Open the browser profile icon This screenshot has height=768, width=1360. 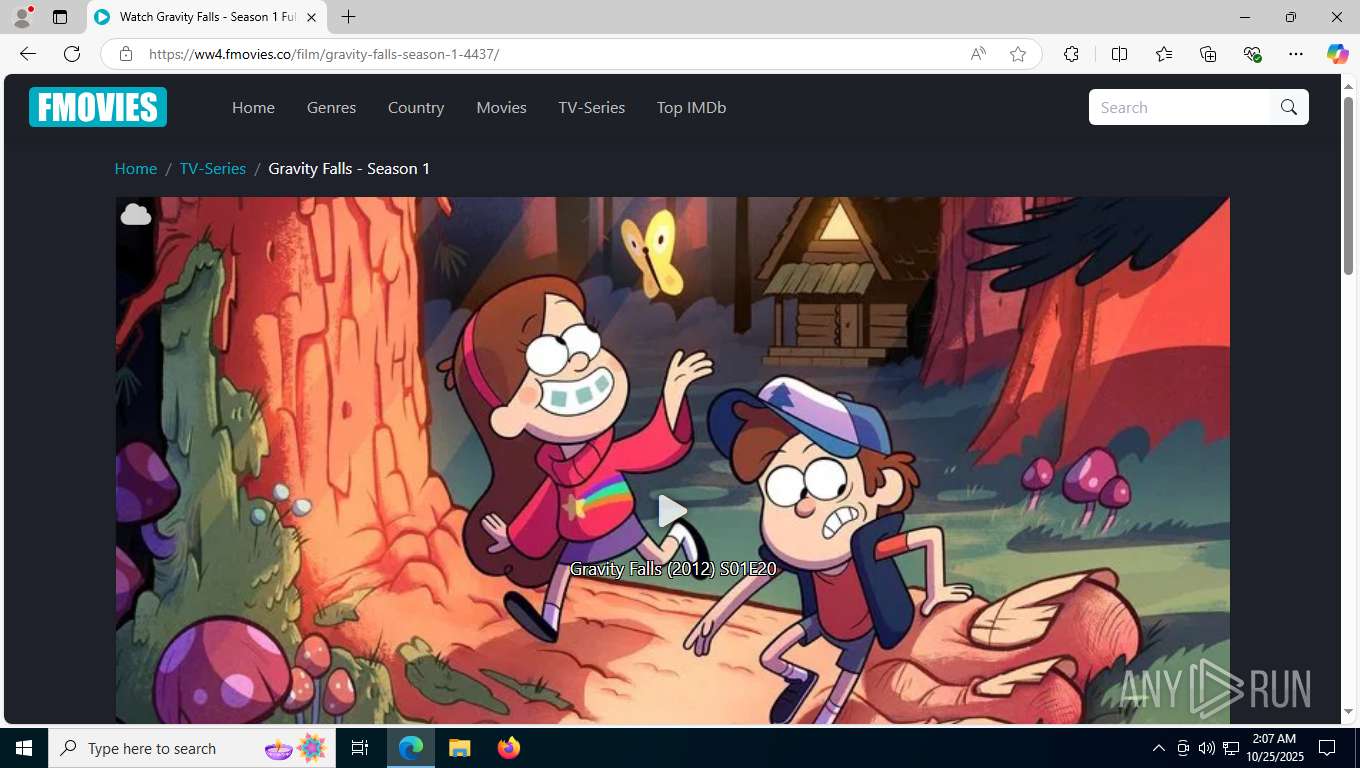pyautogui.click(x=22, y=17)
